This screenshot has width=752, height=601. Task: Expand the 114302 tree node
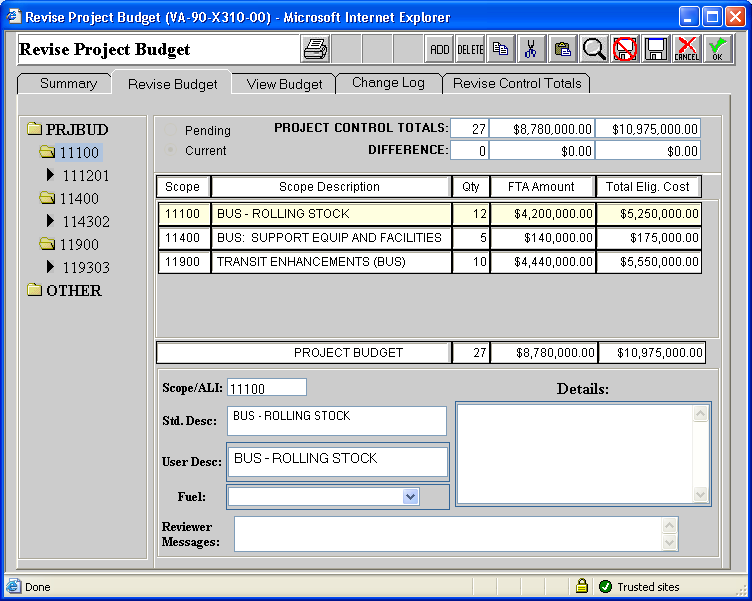pos(51,222)
